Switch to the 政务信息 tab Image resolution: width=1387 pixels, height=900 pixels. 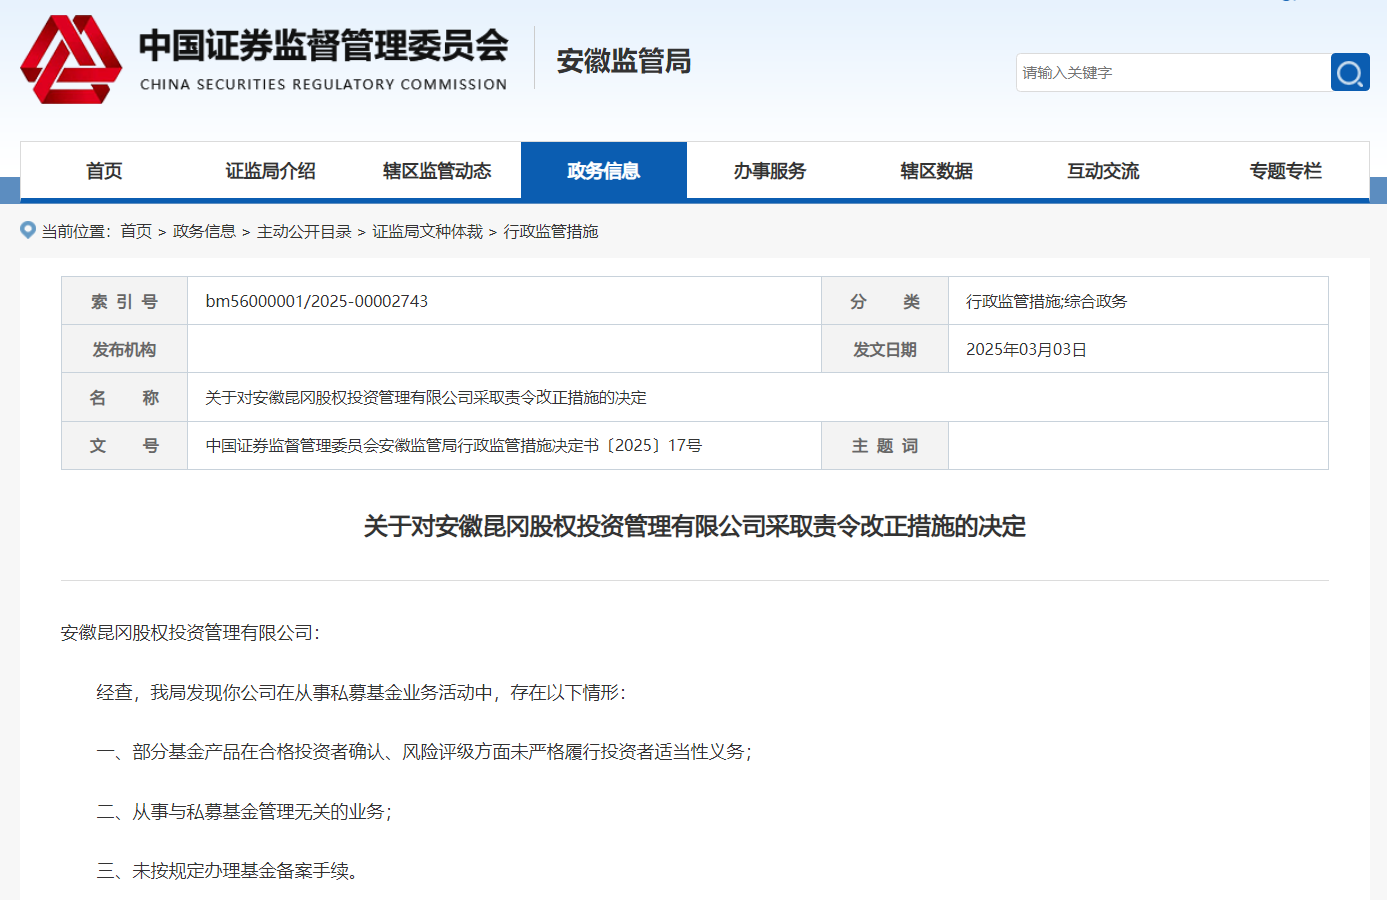603,171
